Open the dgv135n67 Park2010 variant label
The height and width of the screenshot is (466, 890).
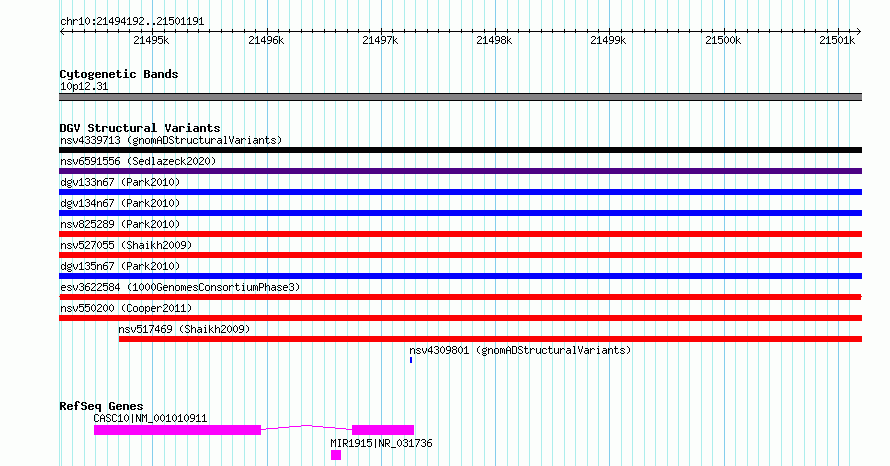click(120, 266)
